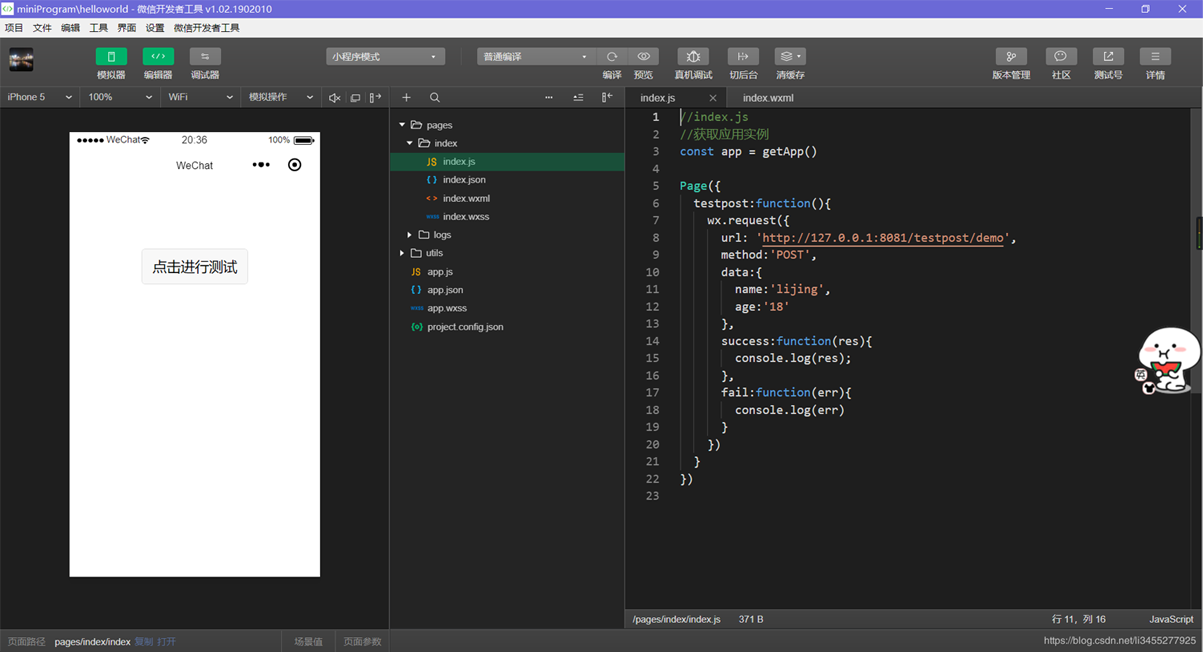Click the 编译 compile refresh icon
This screenshot has width=1203, height=652.
point(612,57)
